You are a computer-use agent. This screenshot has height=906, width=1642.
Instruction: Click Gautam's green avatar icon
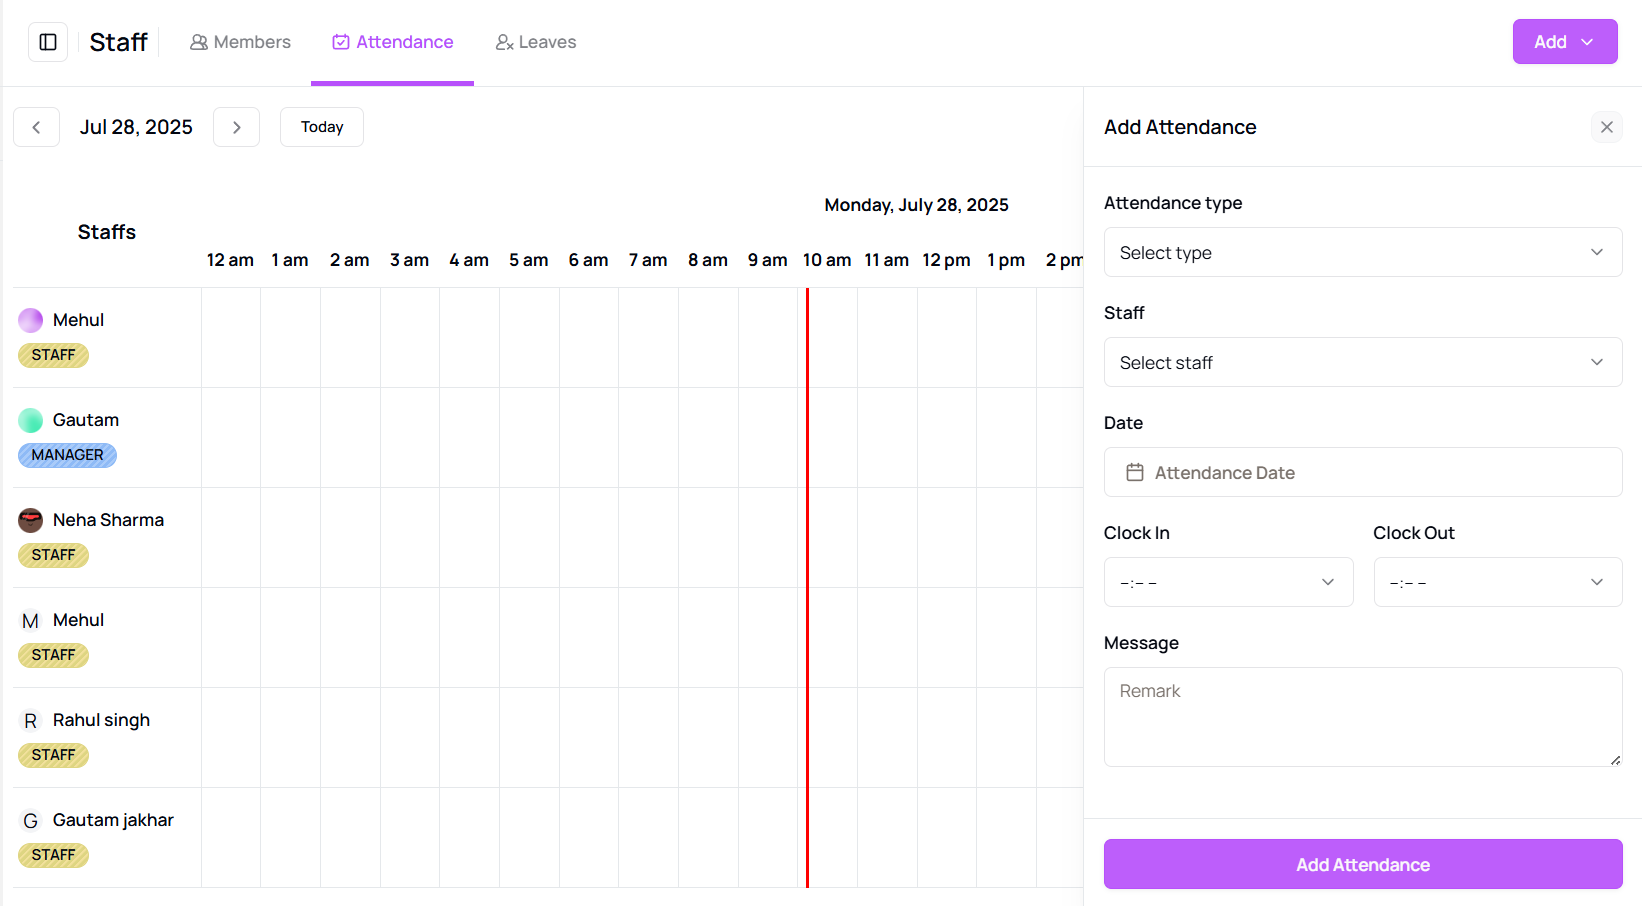[31, 420]
